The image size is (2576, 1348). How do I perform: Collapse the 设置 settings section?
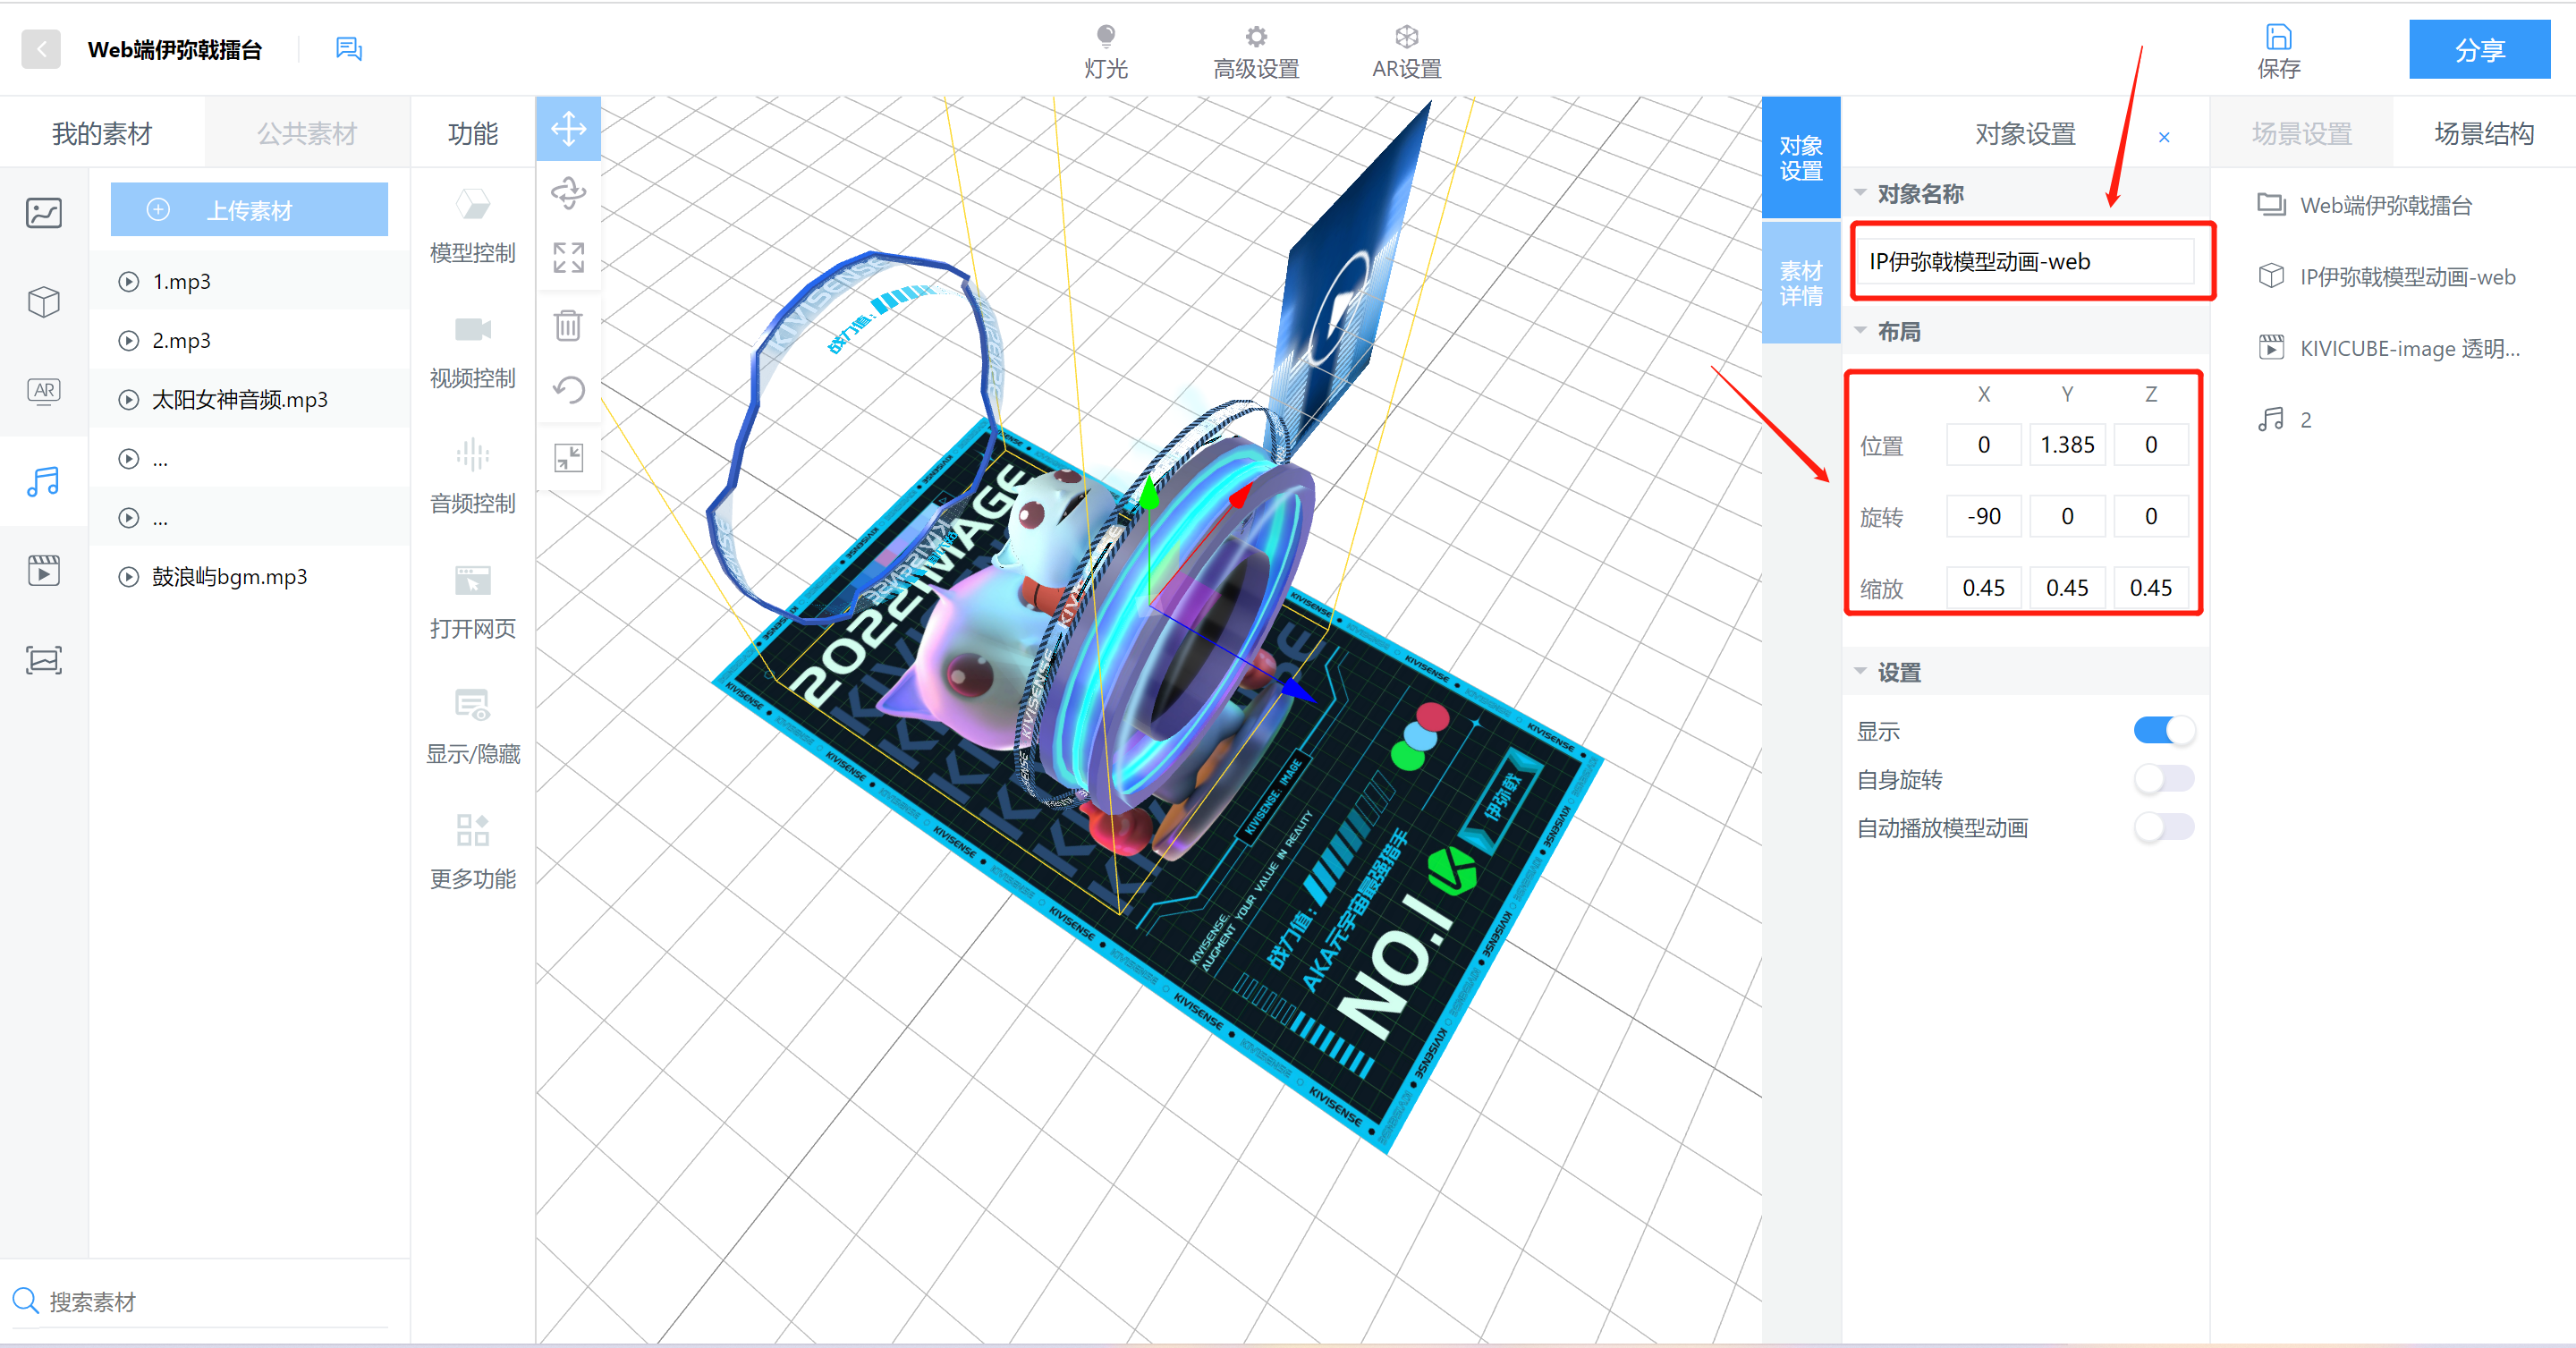pyautogui.click(x=1861, y=672)
